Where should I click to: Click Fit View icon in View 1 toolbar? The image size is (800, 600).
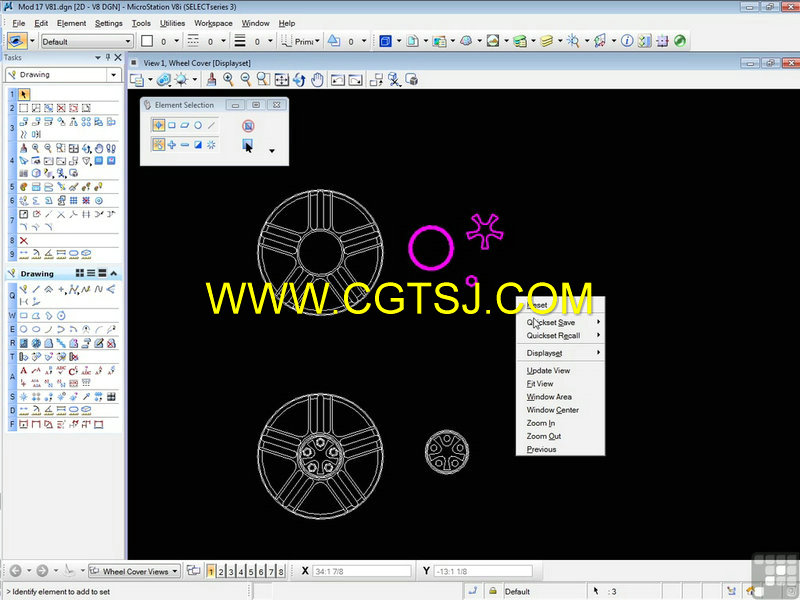[281, 80]
